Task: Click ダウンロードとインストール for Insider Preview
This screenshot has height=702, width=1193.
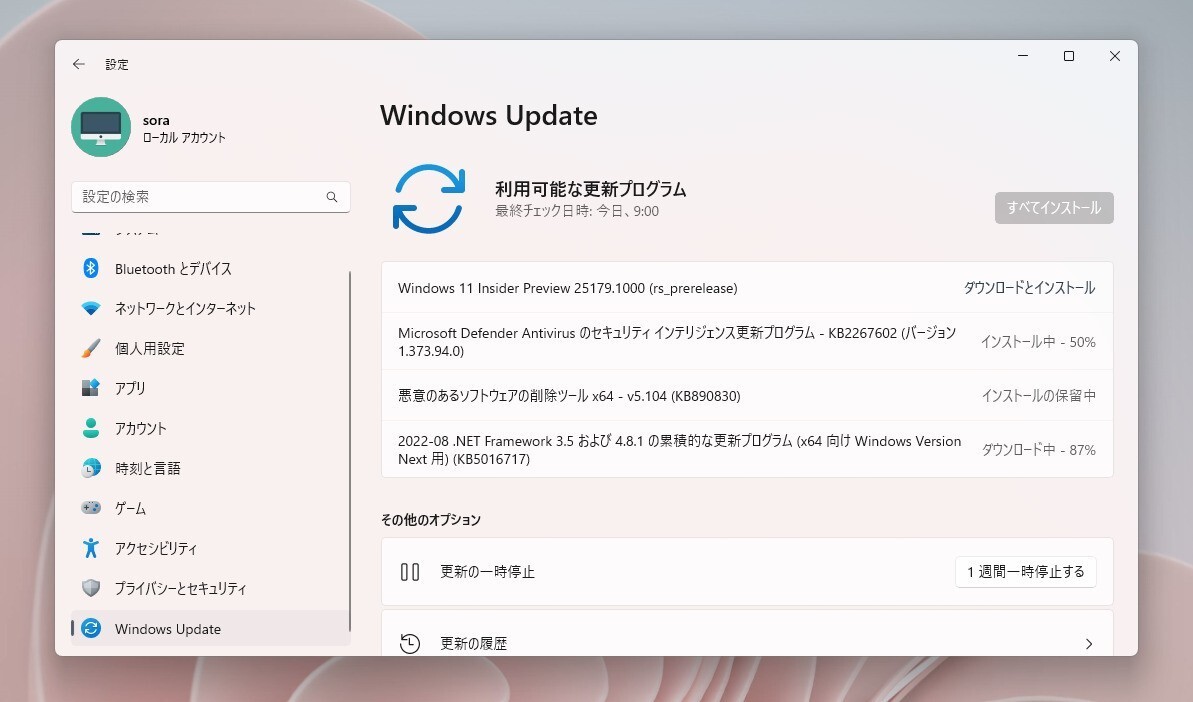Action: coord(1029,287)
